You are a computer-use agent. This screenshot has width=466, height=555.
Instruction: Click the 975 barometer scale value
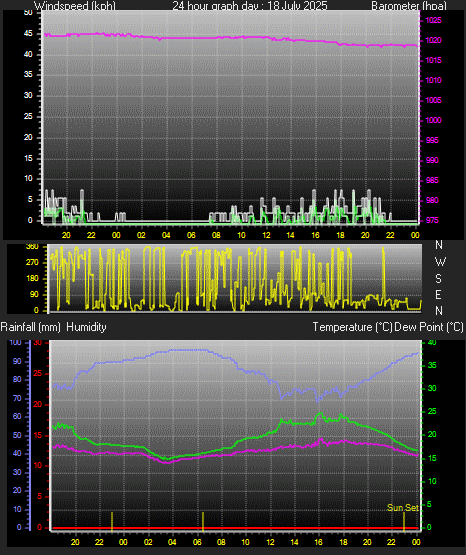(x=432, y=220)
